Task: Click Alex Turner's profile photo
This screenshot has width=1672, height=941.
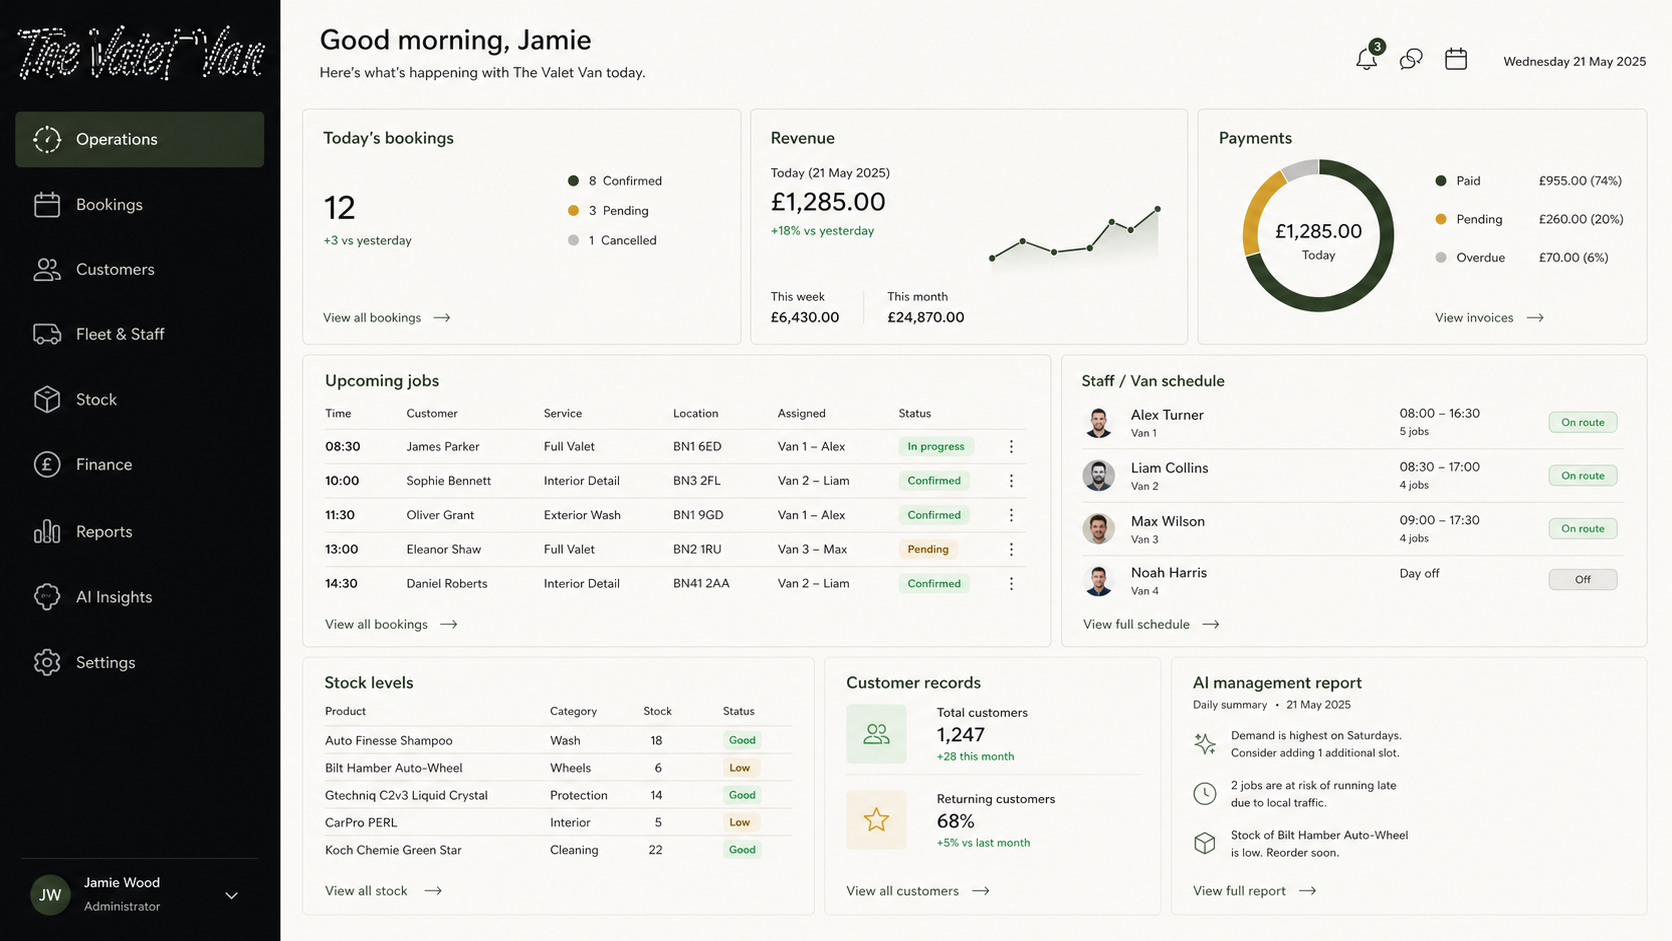Action: (x=1099, y=422)
